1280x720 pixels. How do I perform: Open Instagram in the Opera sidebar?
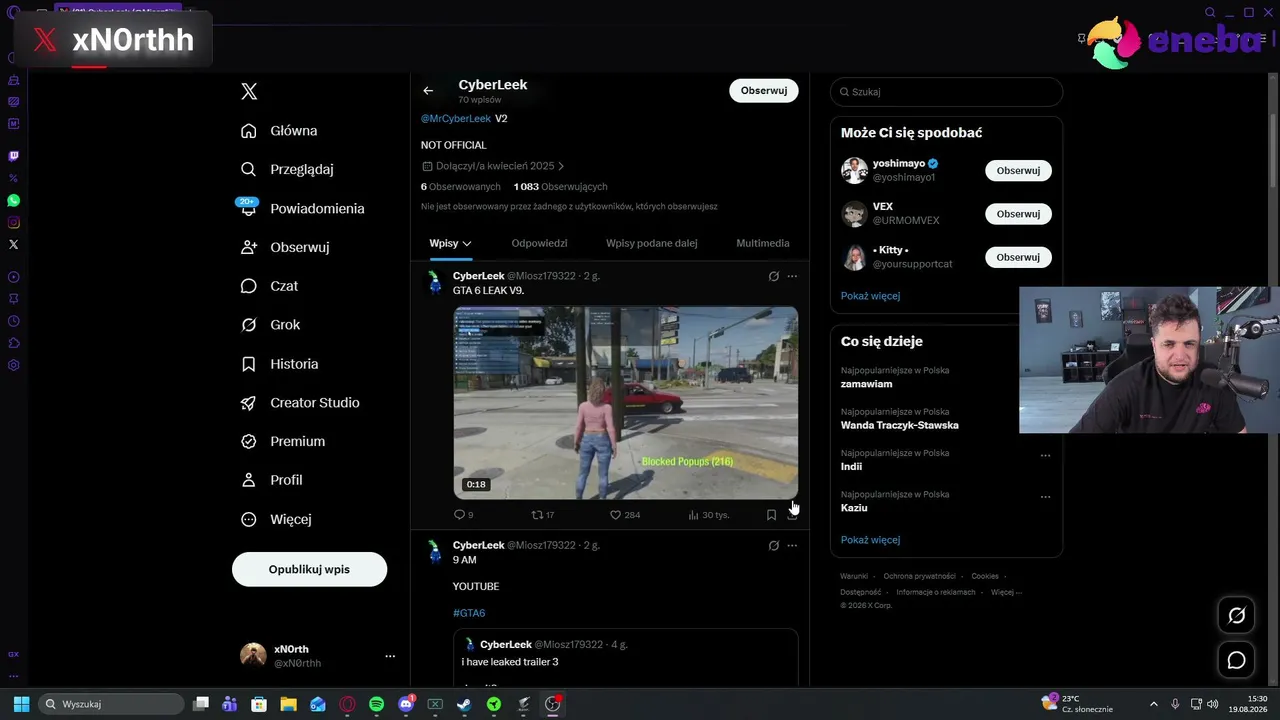click(14, 222)
